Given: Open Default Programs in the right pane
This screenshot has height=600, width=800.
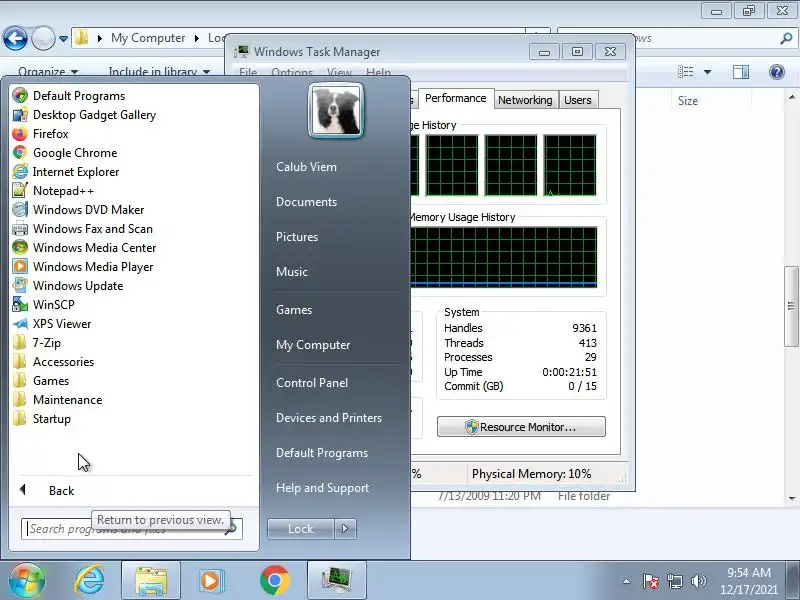Looking at the screenshot, I should tap(321, 453).
